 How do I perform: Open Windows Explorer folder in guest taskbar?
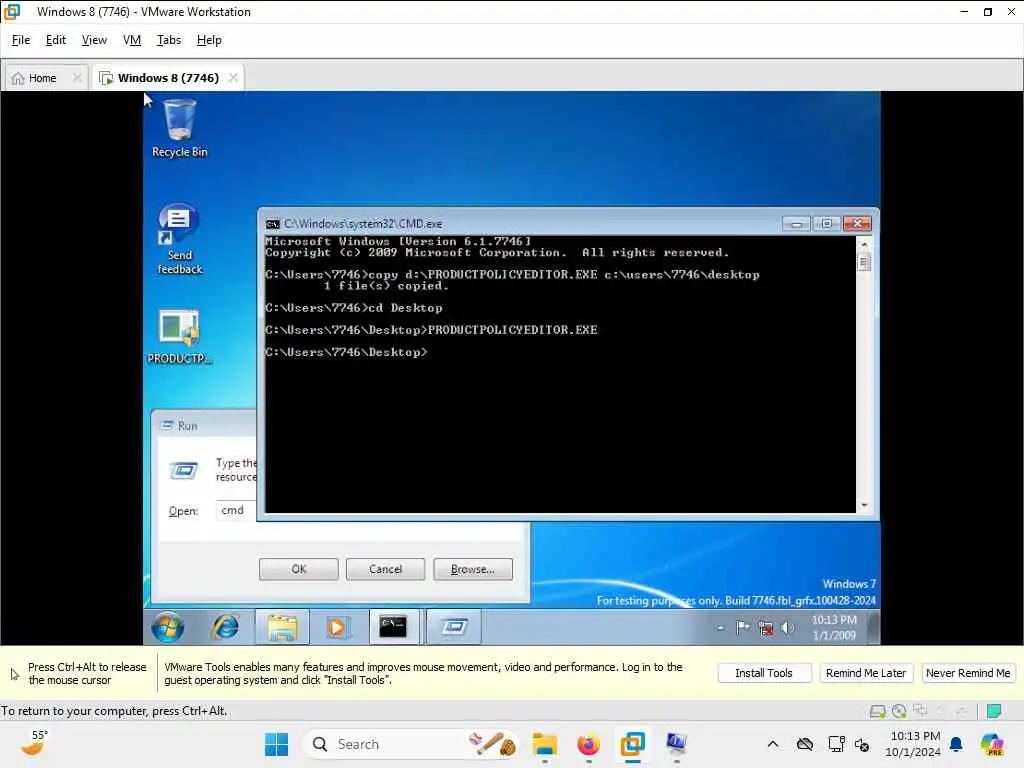(x=282, y=628)
